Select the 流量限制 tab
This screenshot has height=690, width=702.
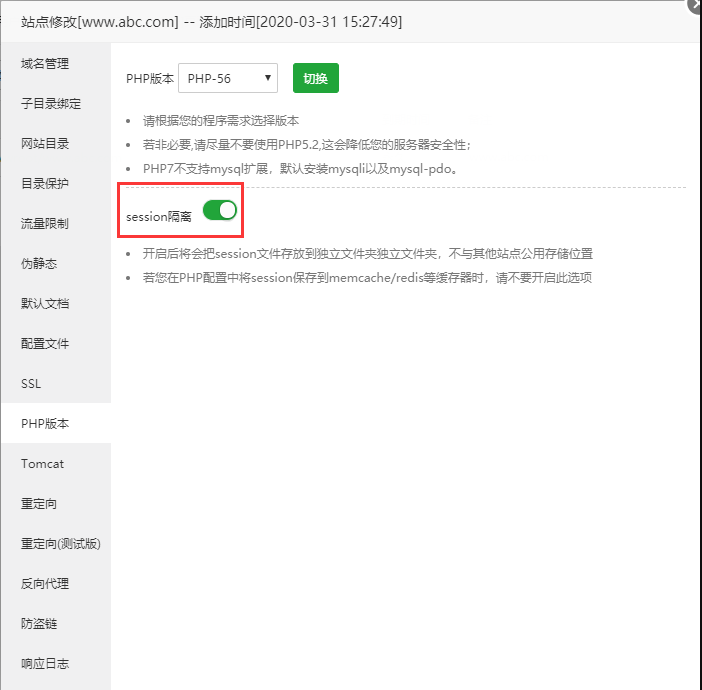(x=56, y=223)
